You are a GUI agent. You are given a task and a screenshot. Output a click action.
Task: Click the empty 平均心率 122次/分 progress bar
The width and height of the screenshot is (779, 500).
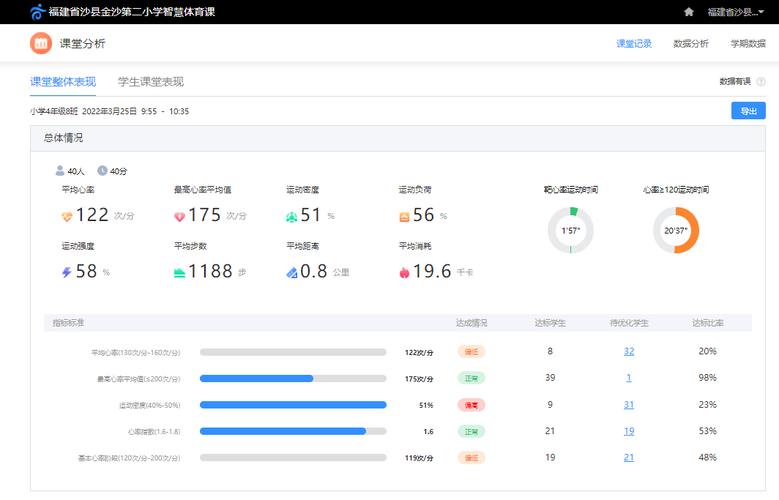pos(293,352)
